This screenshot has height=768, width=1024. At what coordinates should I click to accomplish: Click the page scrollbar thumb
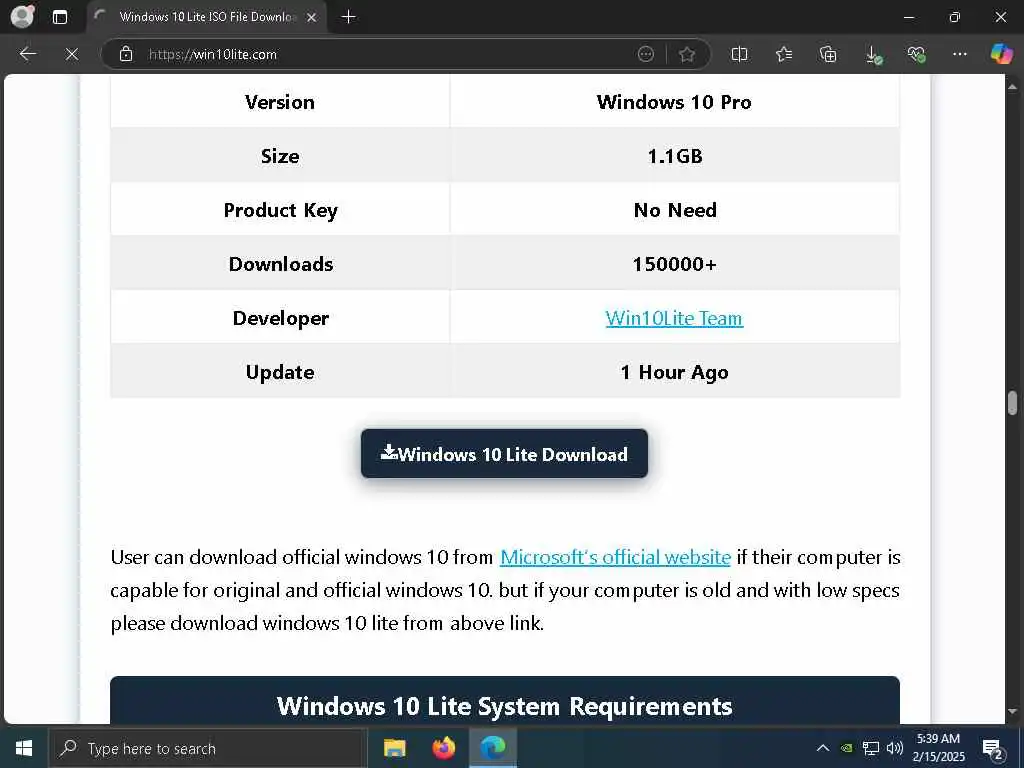click(x=1012, y=403)
